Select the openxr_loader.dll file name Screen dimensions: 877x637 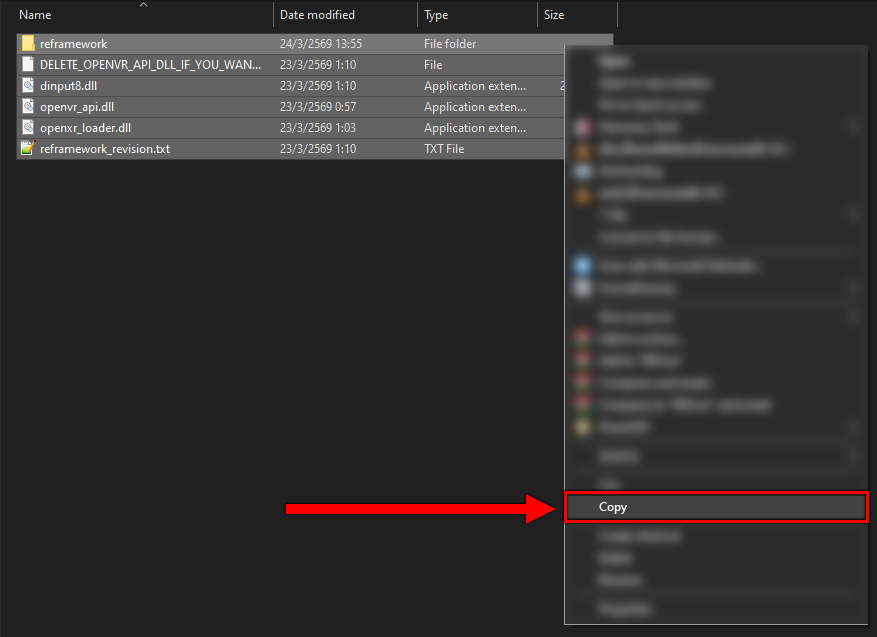[85, 128]
